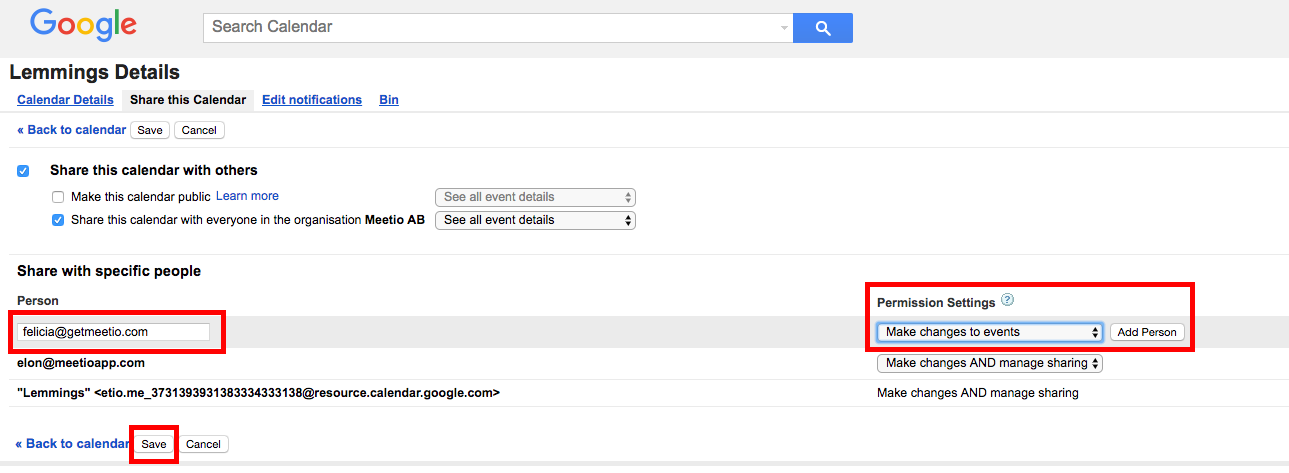This screenshot has height=473, width=1289.
Task: Uncheck share with organisation Meetio AB checkbox
Action: coord(58,220)
